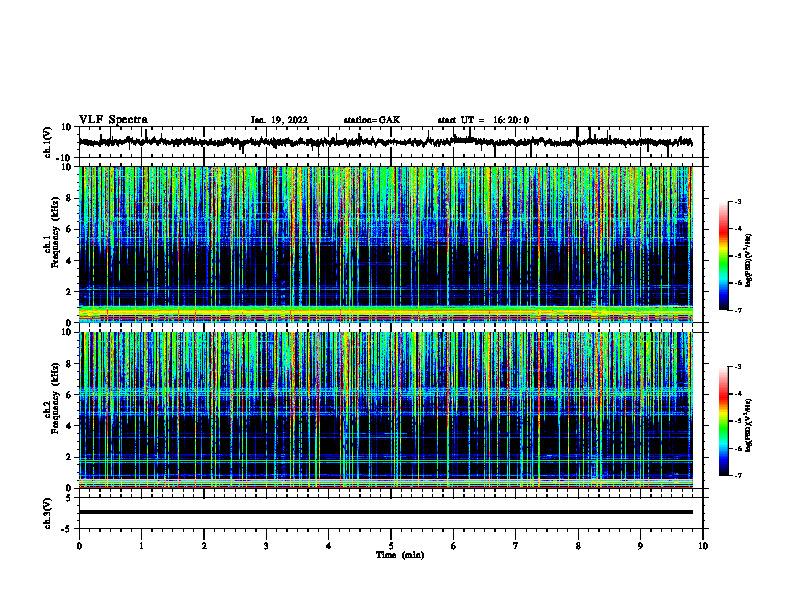Click the ch.2 frequency tick "4"
This screenshot has height=612, width=792.
tap(69, 426)
